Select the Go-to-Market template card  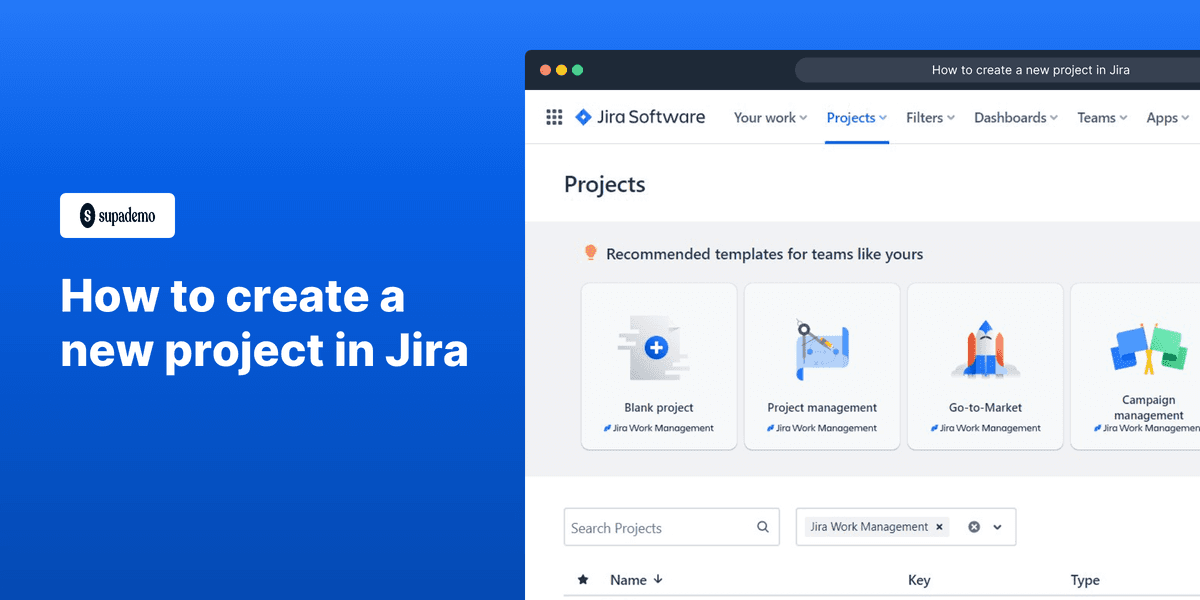pyautogui.click(x=984, y=365)
